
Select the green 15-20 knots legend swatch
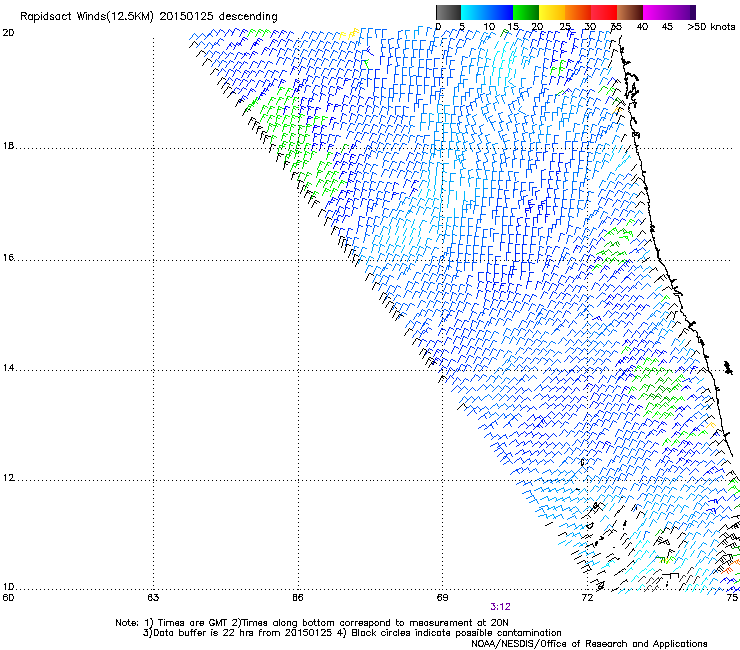point(526,12)
